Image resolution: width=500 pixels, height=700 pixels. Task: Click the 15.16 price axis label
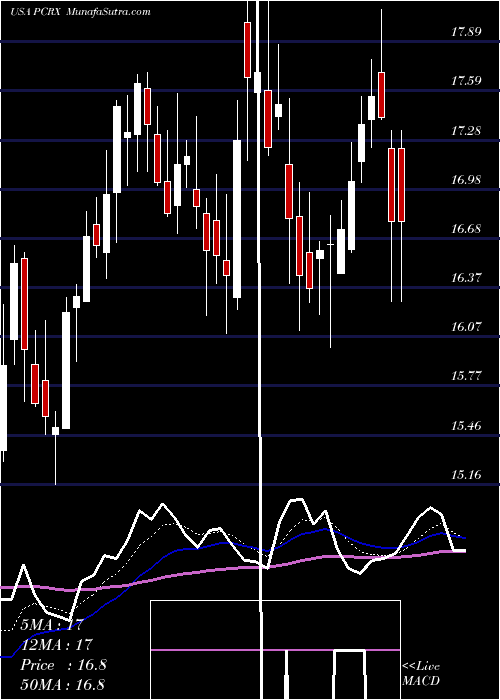click(x=466, y=475)
